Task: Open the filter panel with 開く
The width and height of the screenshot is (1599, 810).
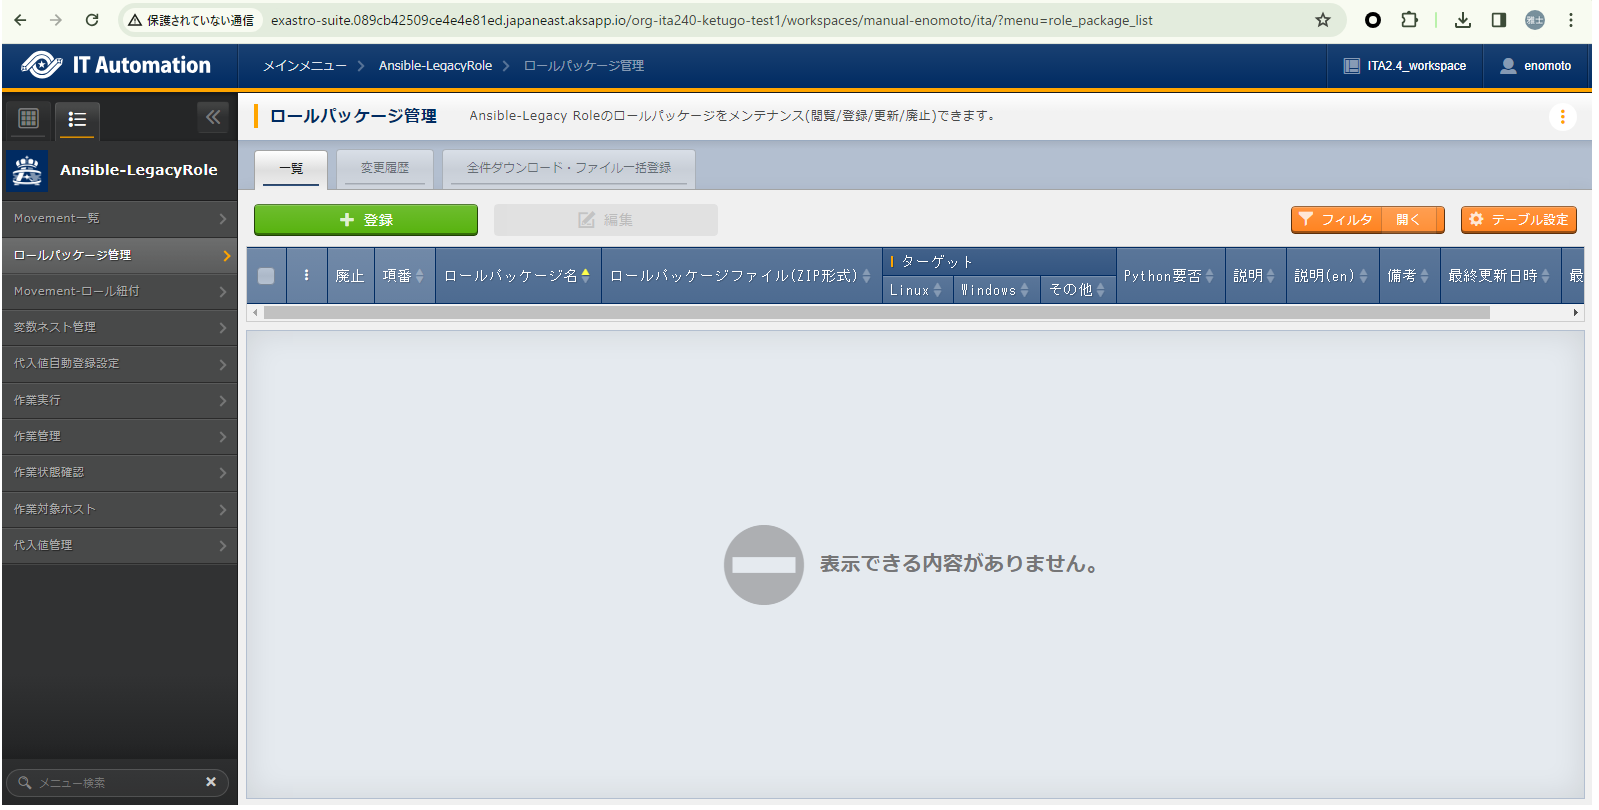Action: point(1408,220)
